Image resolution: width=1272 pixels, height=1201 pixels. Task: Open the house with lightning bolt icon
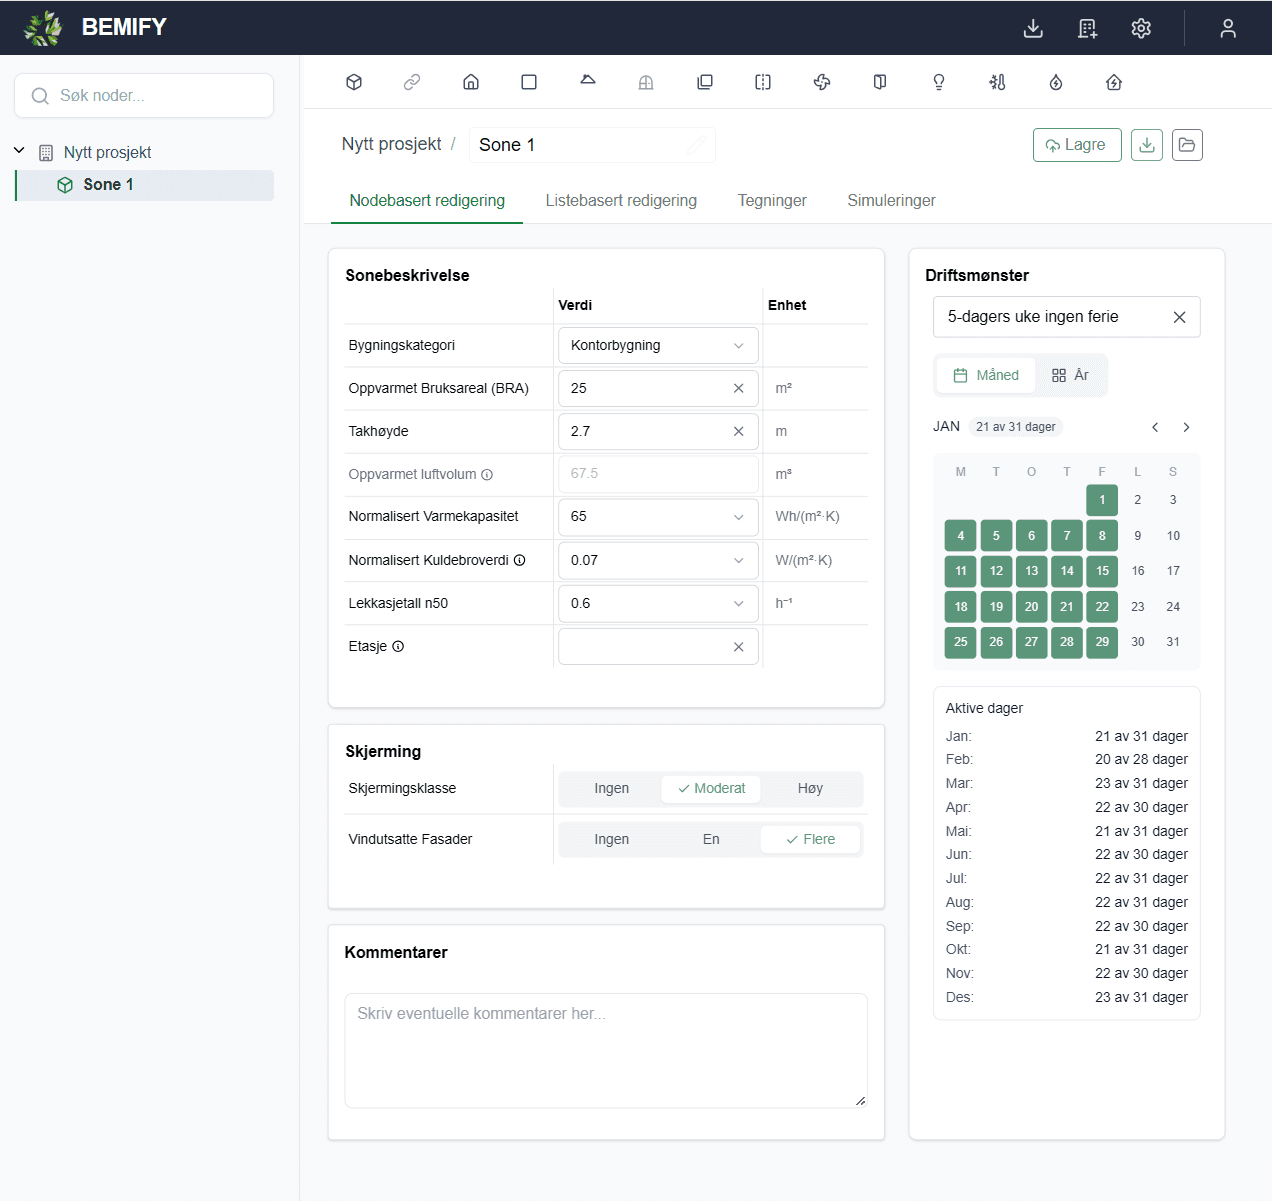point(1114,82)
